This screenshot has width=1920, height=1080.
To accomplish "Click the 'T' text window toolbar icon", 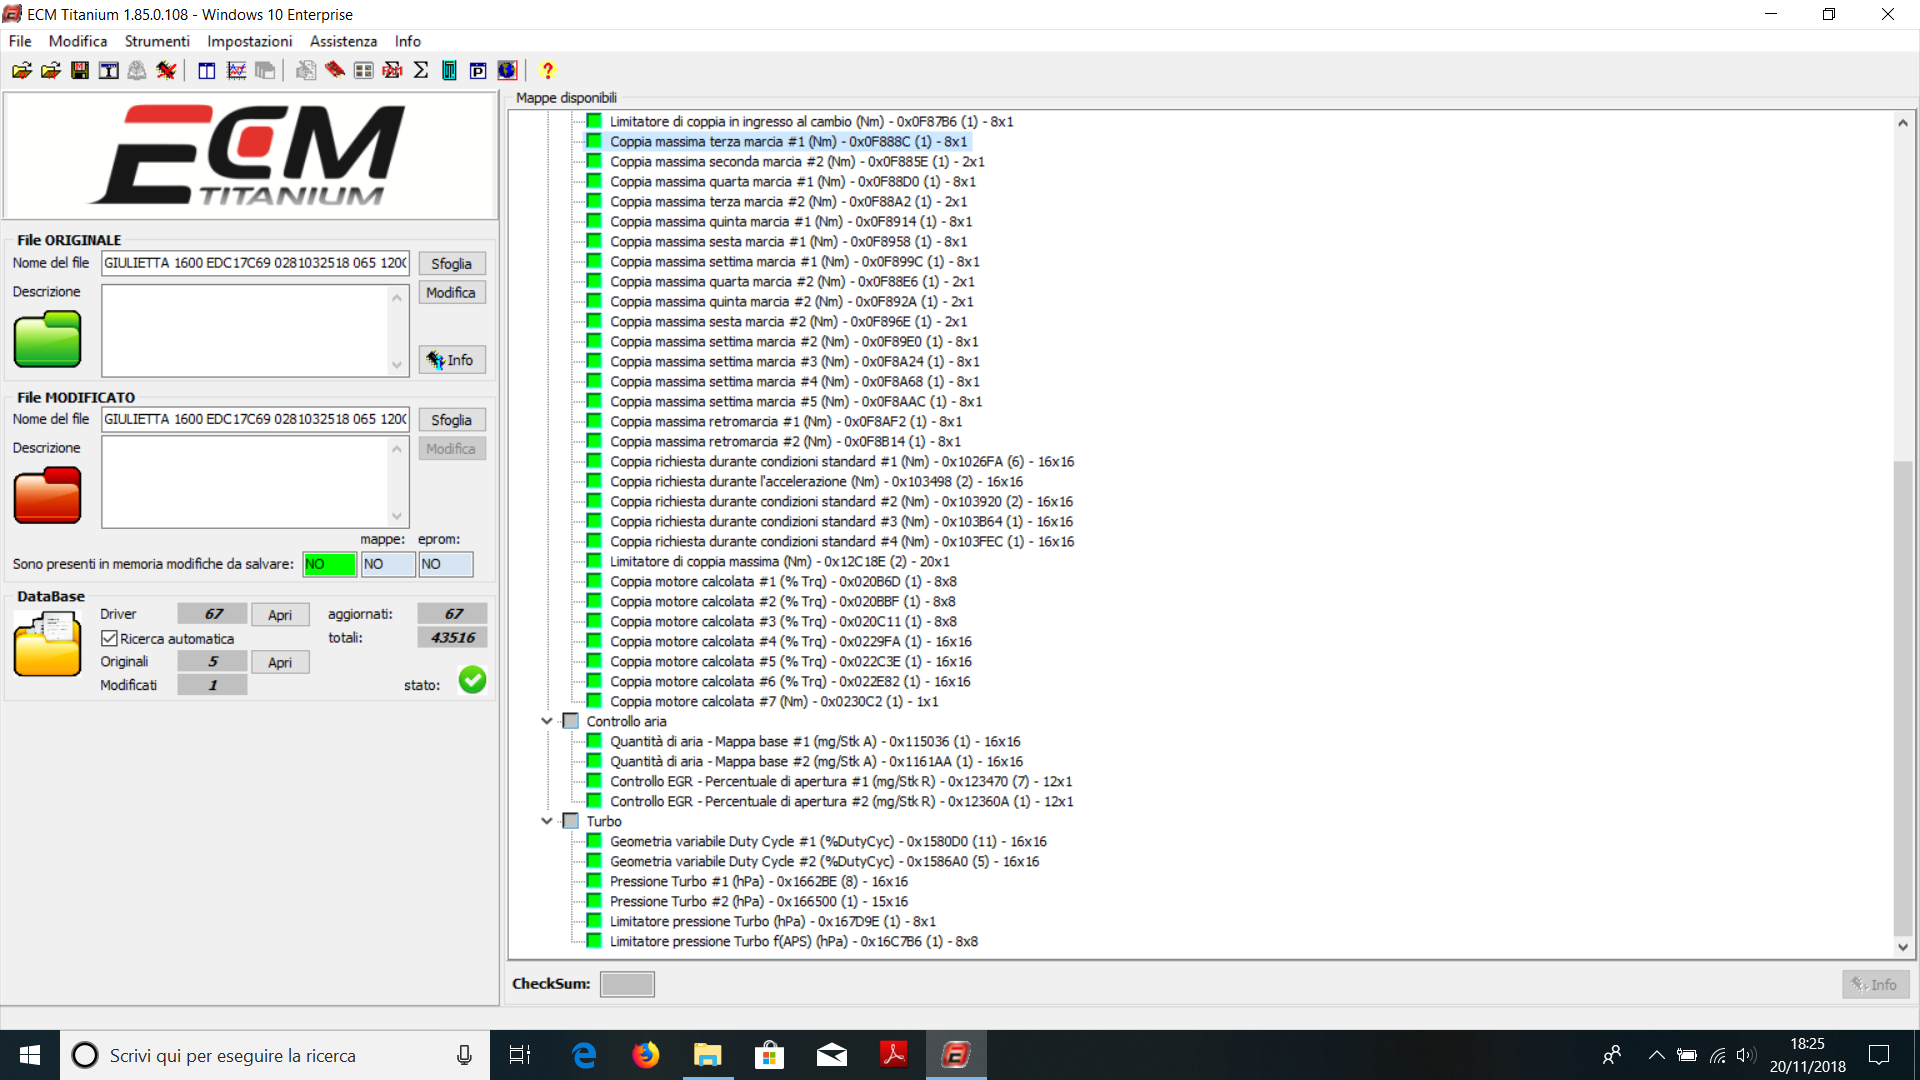I will 109,70.
